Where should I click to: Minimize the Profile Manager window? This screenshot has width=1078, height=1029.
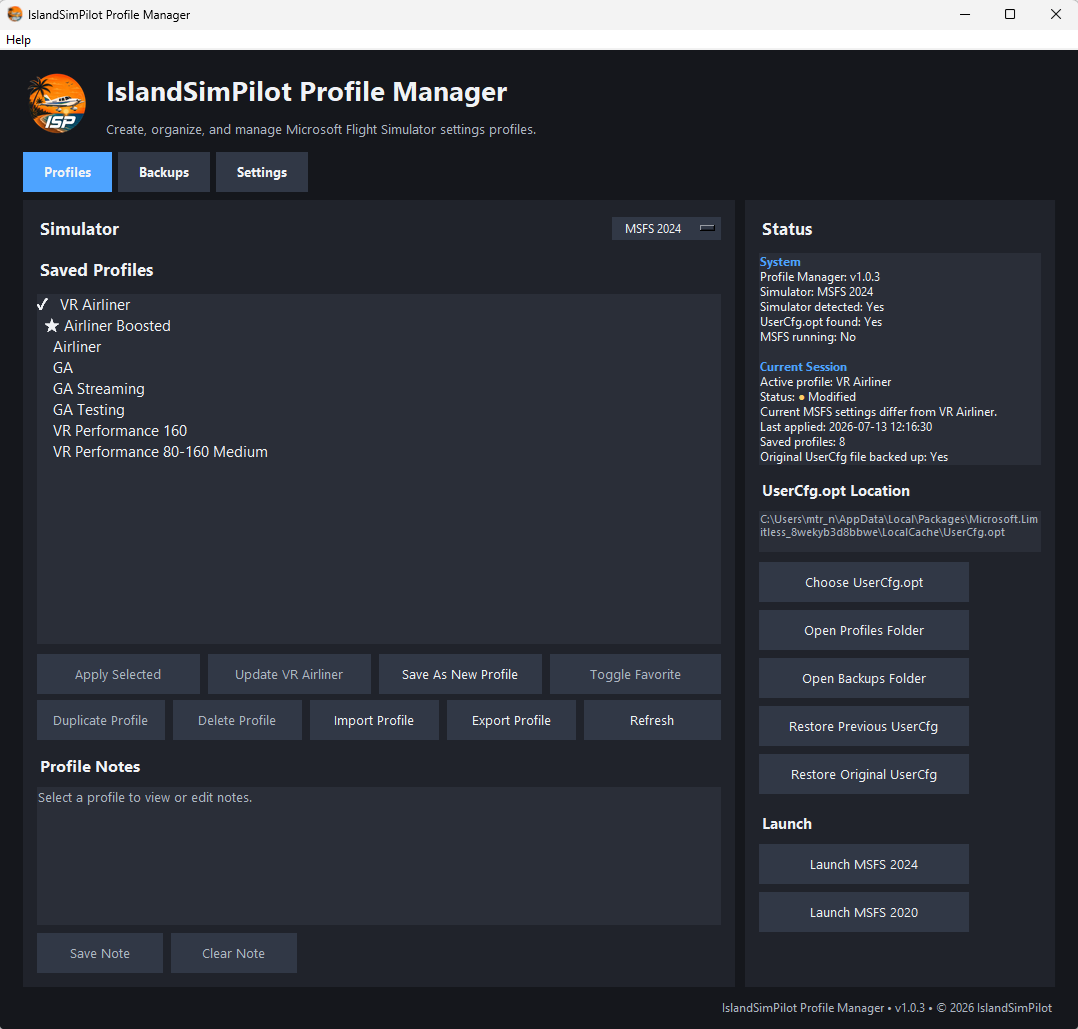(x=965, y=14)
